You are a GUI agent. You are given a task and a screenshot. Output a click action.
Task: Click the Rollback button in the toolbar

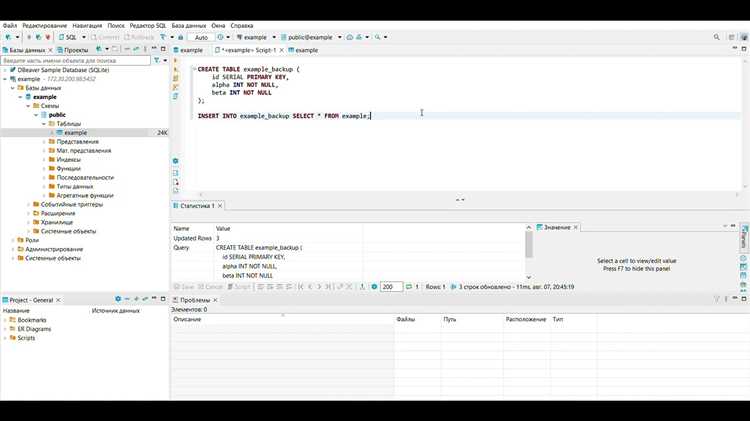pos(139,37)
